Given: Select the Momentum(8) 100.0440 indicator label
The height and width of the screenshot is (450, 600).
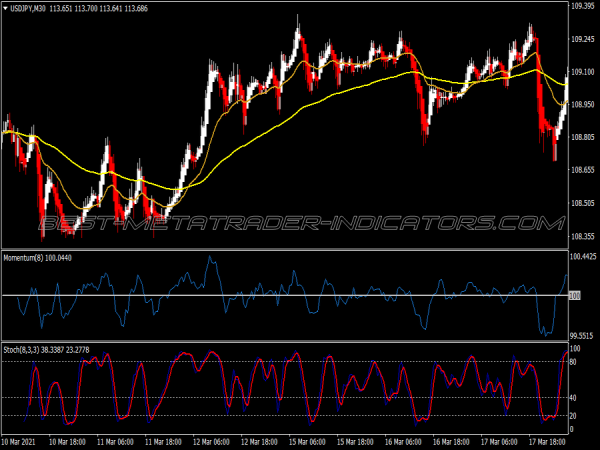Looking at the screenshot, I should [x=38, y=258].
